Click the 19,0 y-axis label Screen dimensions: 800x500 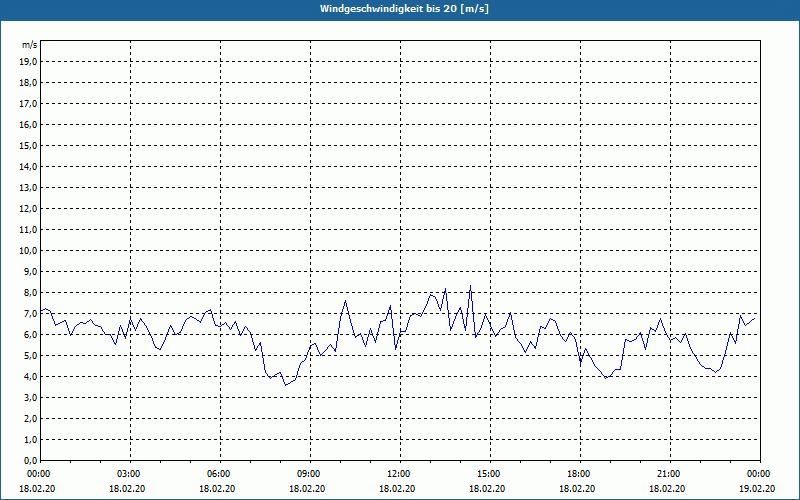tap(29, 62)
